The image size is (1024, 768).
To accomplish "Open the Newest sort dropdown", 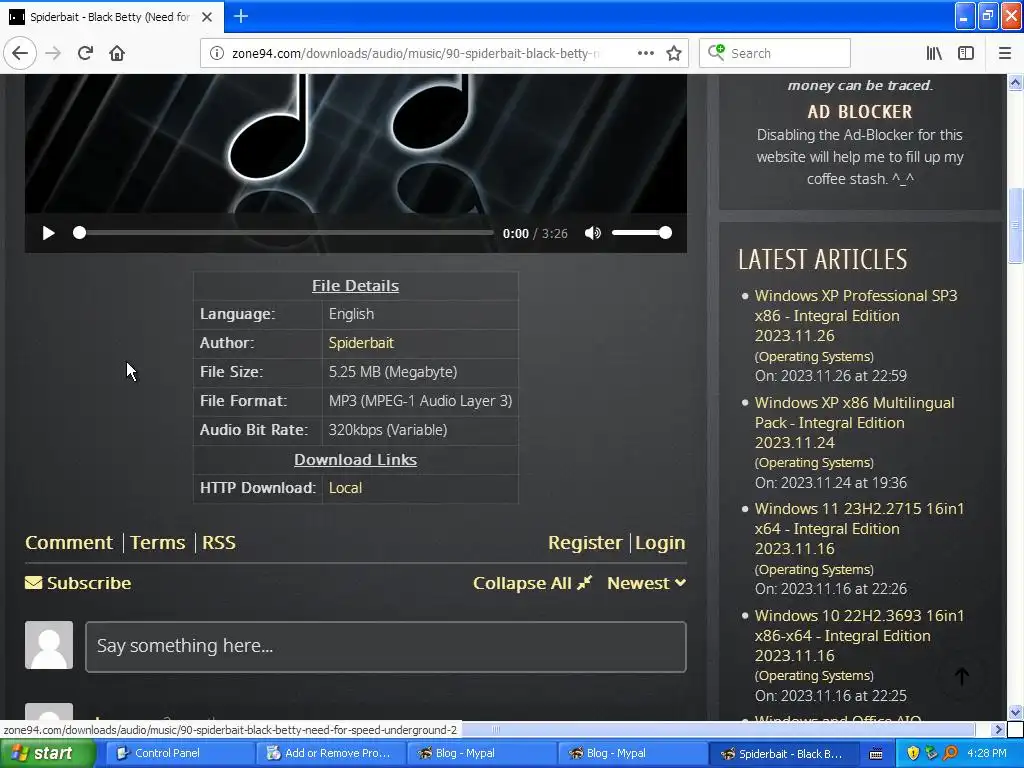I will point(646,583).
